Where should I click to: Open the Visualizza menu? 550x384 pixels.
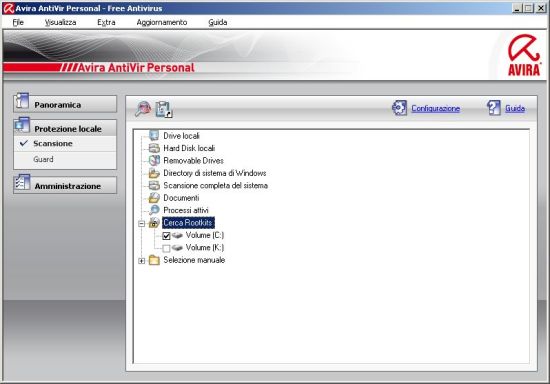tap(60, 22)
